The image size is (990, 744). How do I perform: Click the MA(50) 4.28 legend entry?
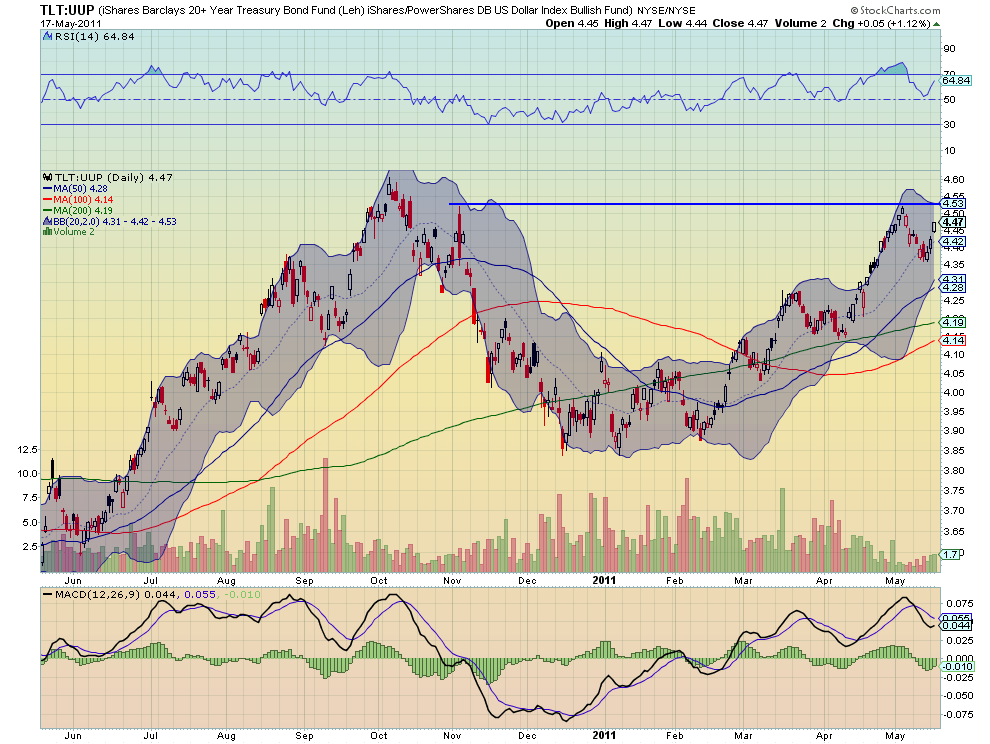click(x=80, y=189)
